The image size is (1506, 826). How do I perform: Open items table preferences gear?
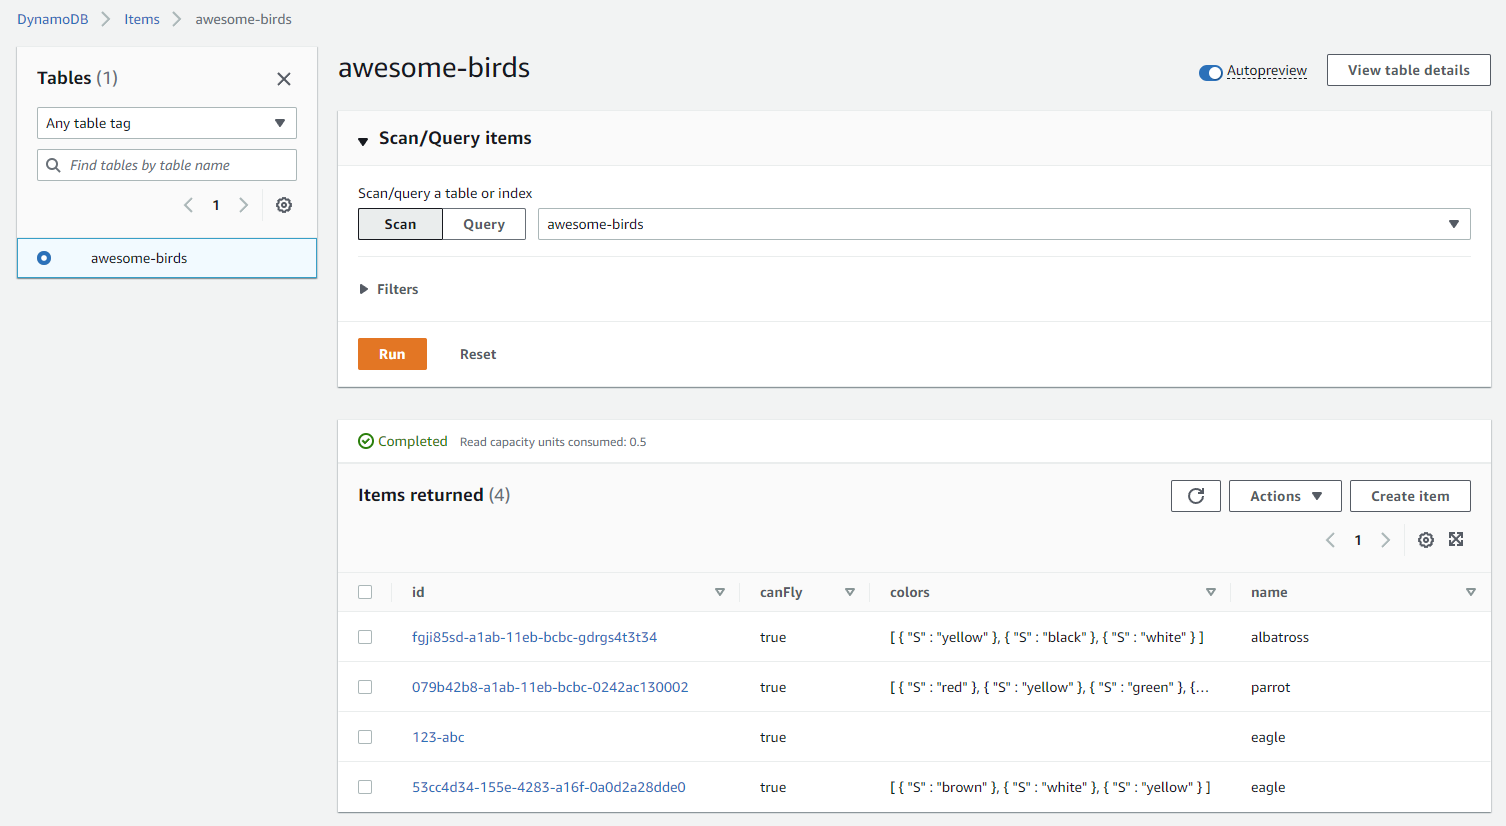[x=1426, y=540]
